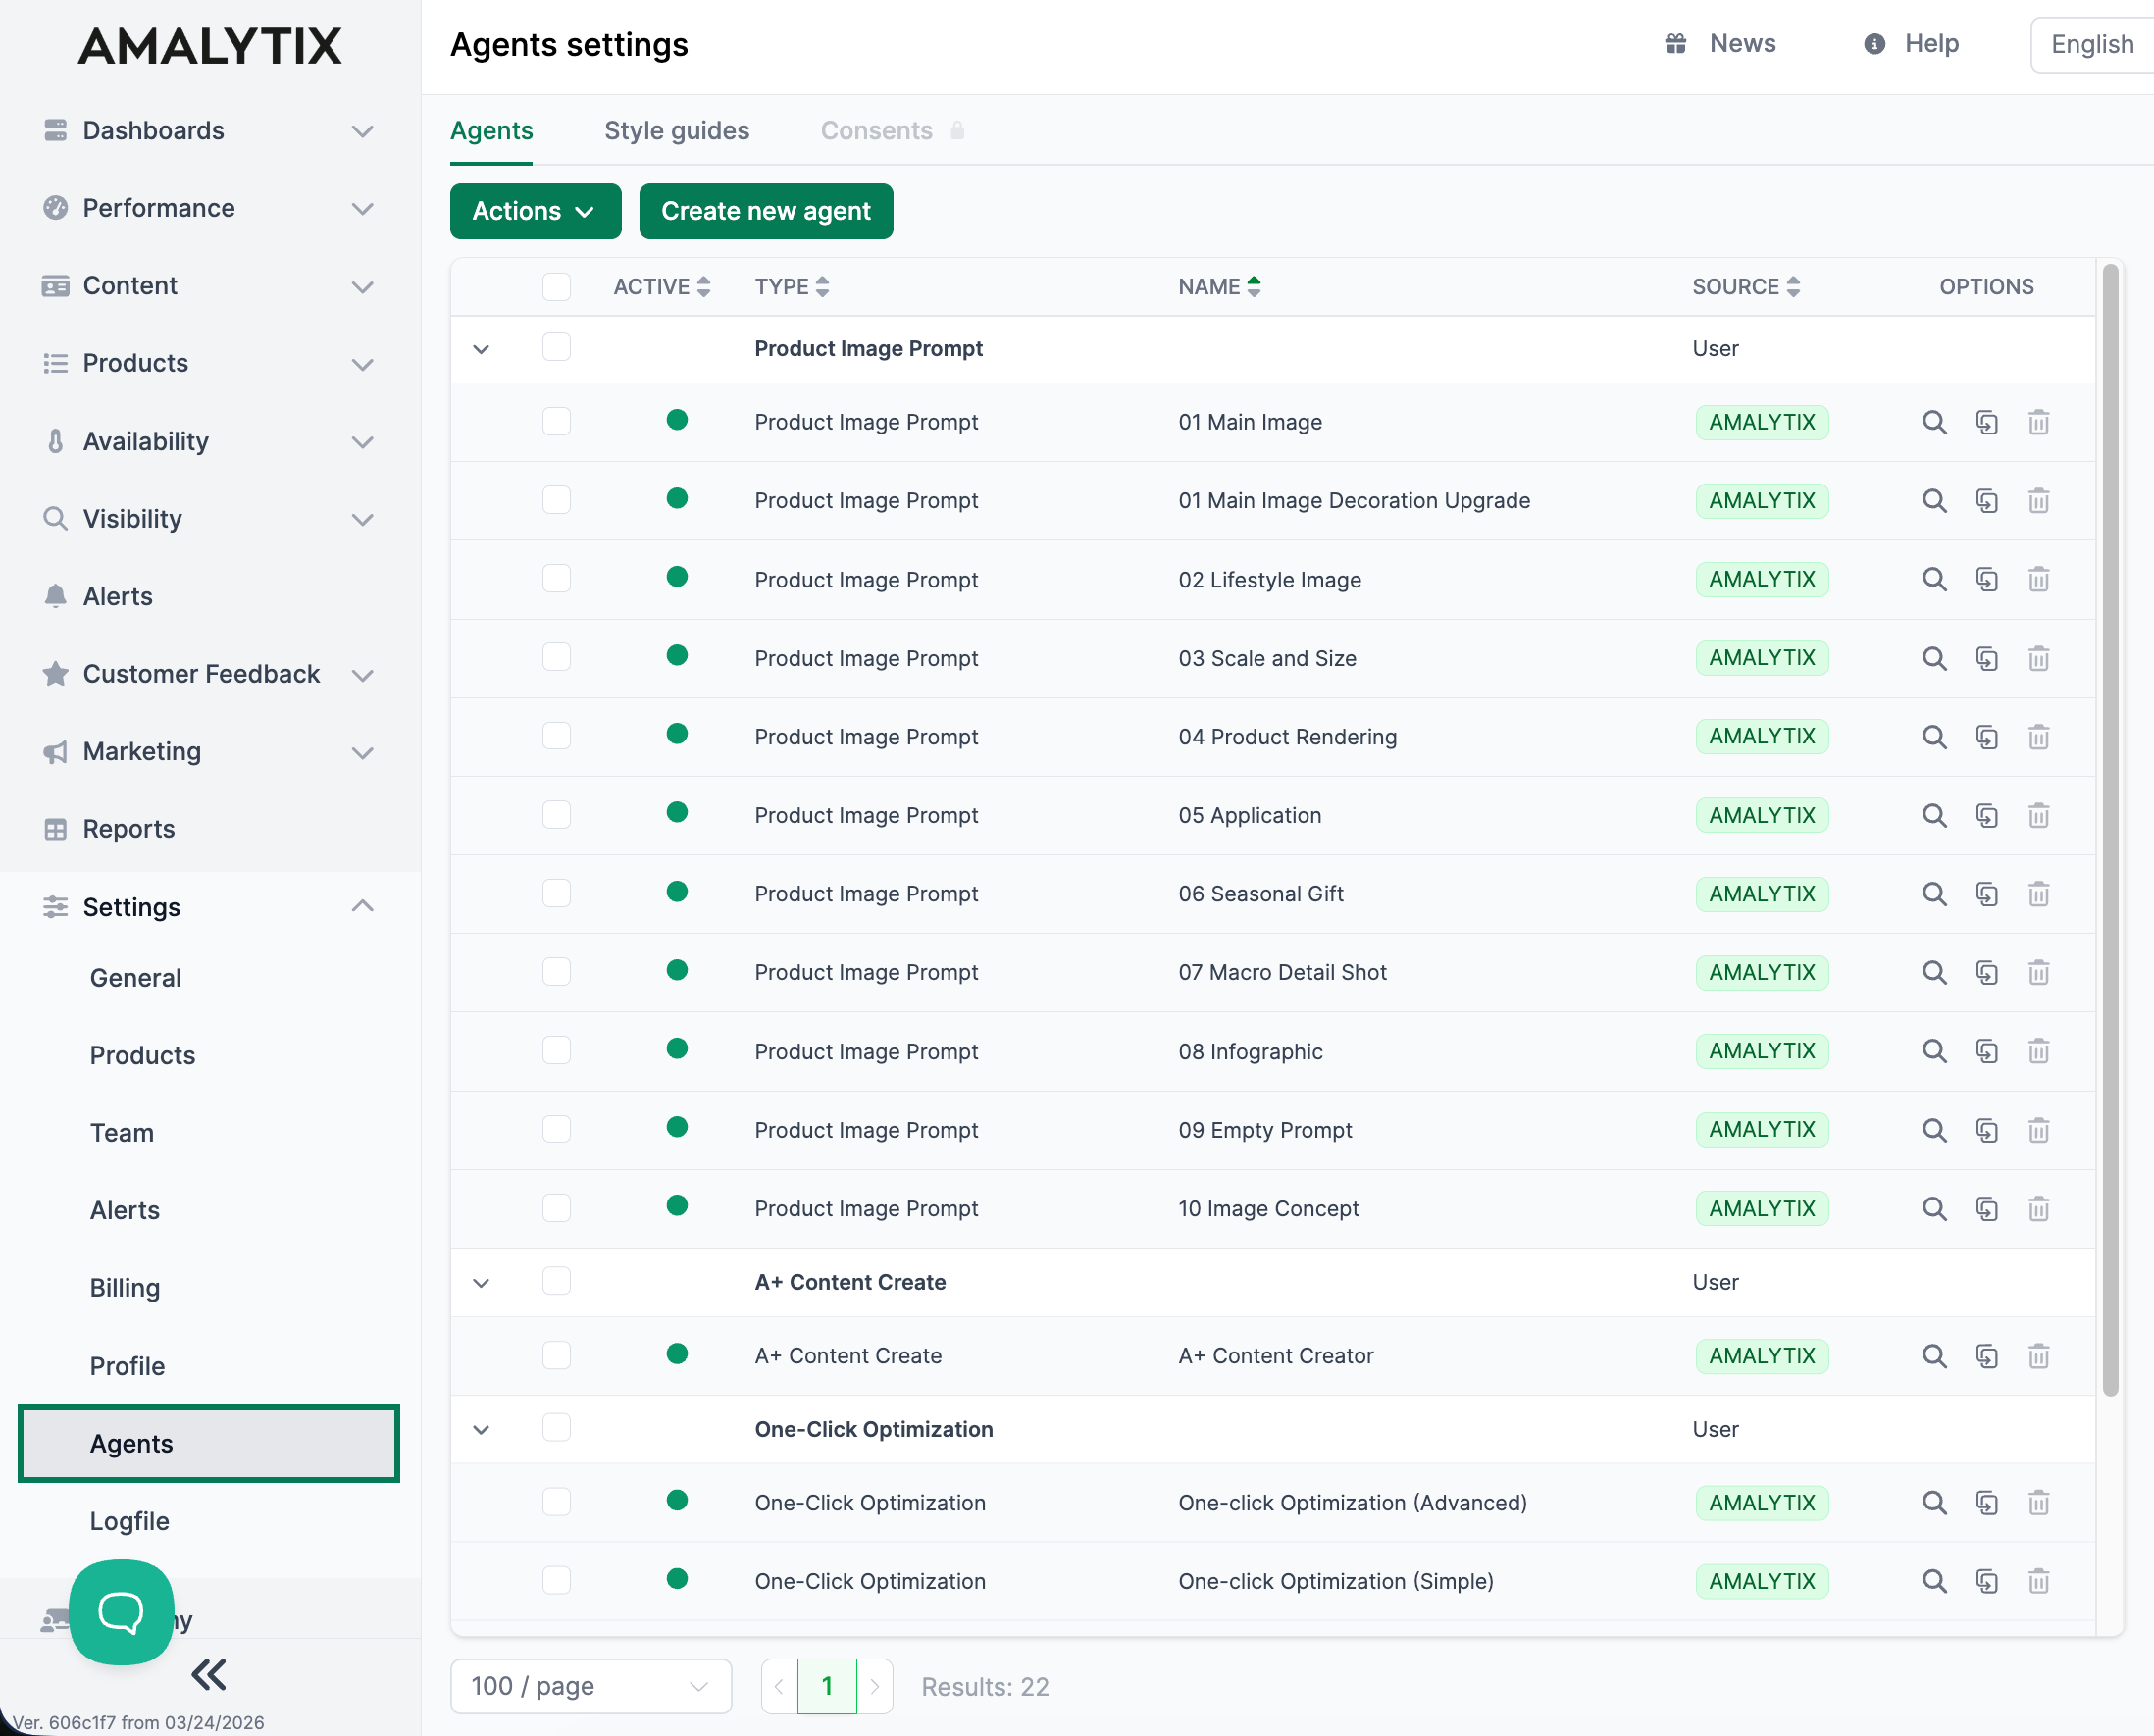Open the Consents tab
The image size is (2154, 1736).
pos(877,130)
